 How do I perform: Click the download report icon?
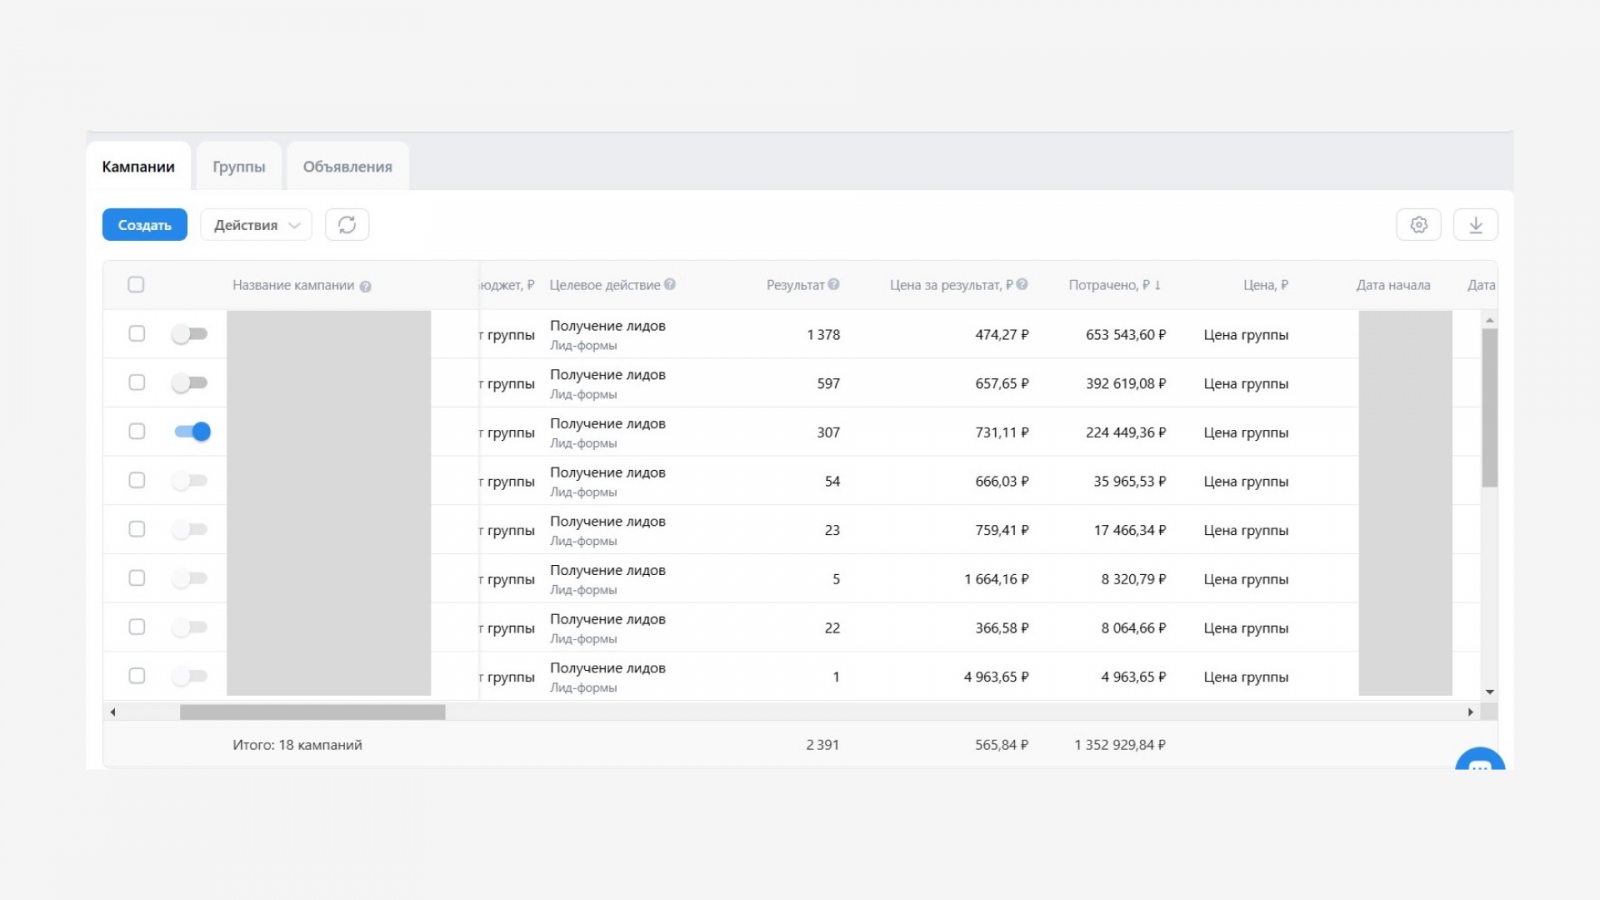[x=1475, y=225]
